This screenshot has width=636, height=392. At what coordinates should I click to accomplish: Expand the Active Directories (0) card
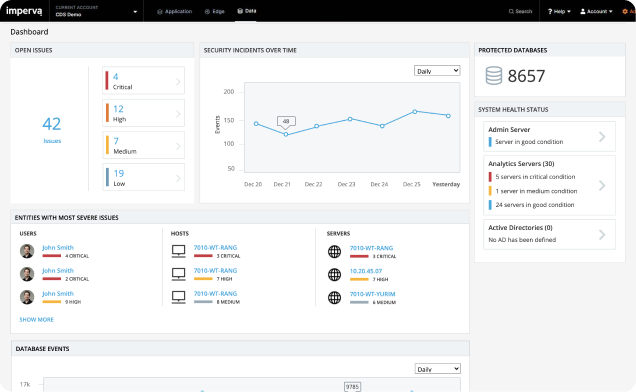pyautogui.click(x=549, y=234)
